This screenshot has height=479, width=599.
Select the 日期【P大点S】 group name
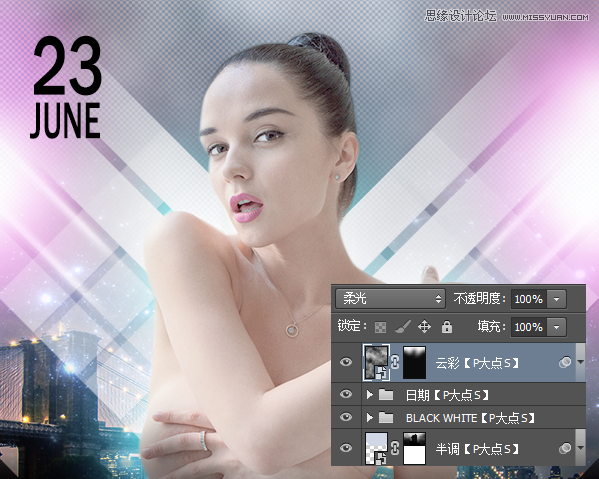pos(447,395)
